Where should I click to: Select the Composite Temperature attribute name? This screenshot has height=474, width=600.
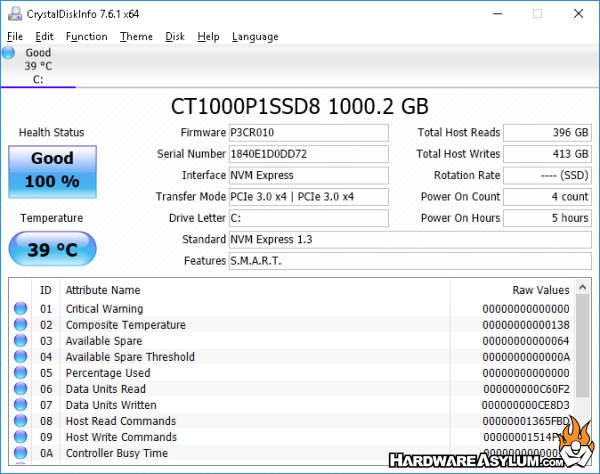coord(126,325)
